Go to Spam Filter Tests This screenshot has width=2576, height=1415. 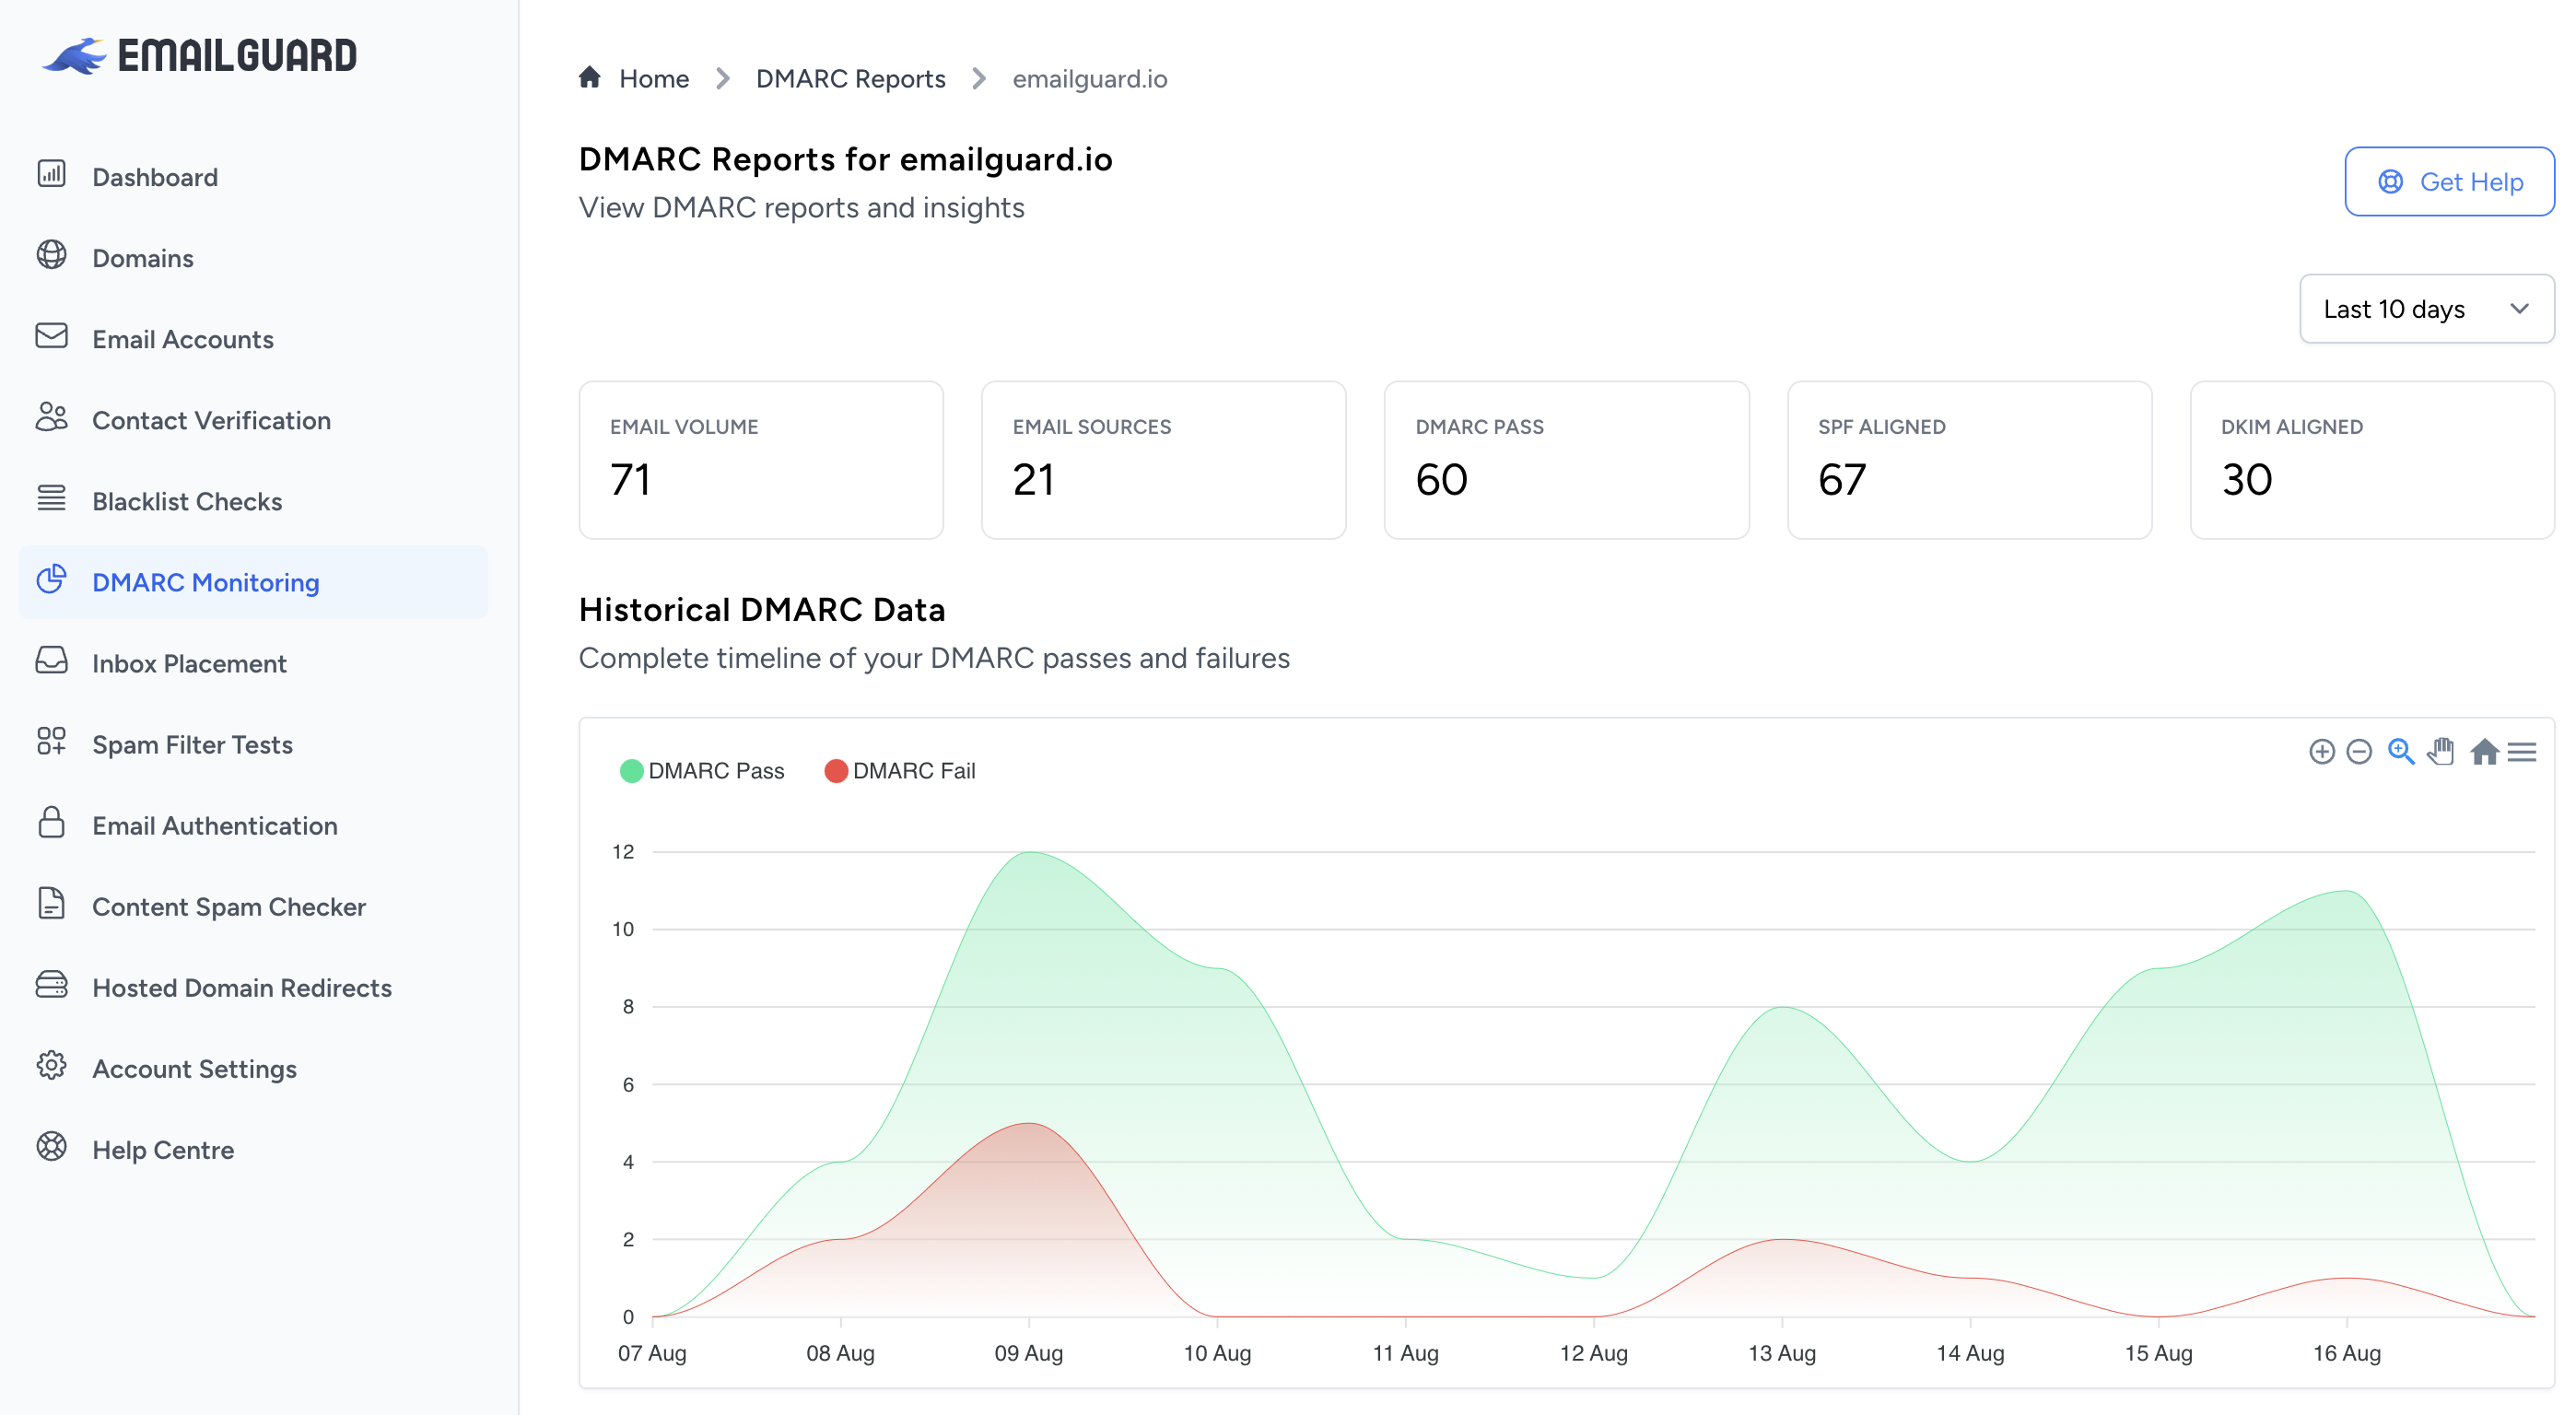click(253, 744)
